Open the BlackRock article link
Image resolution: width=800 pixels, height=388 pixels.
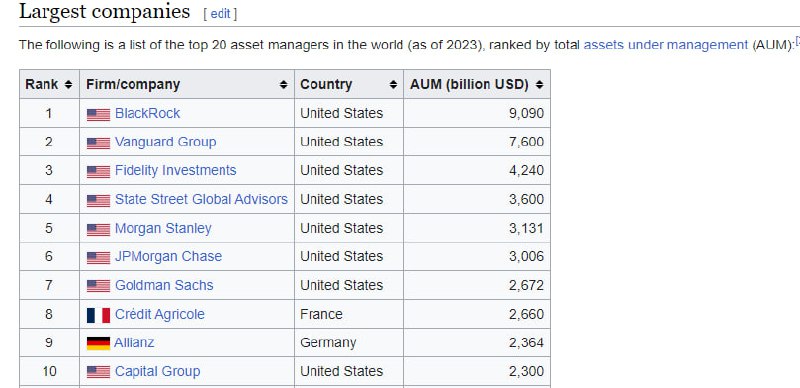[x=147, y=113]
